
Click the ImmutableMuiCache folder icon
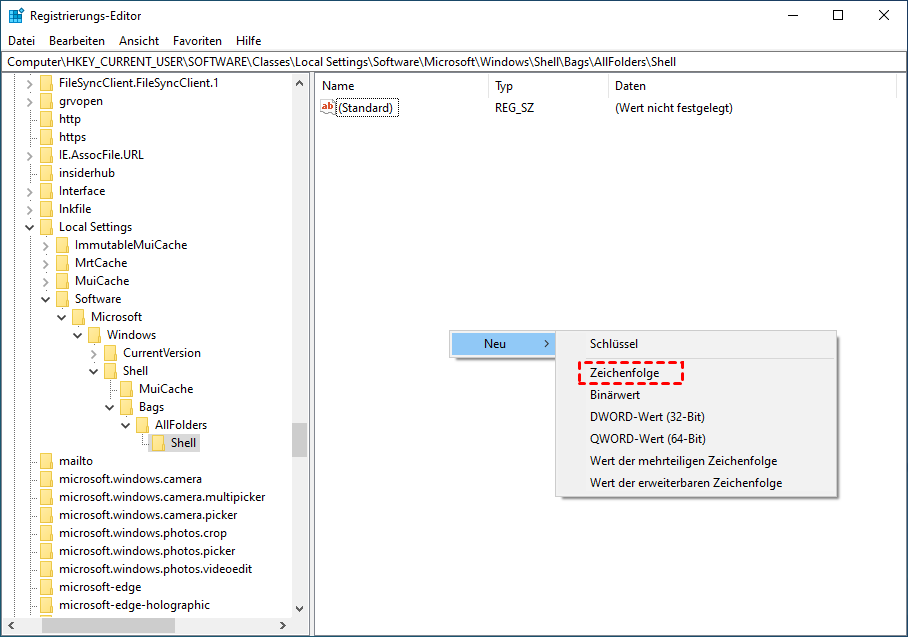[63, 245]
